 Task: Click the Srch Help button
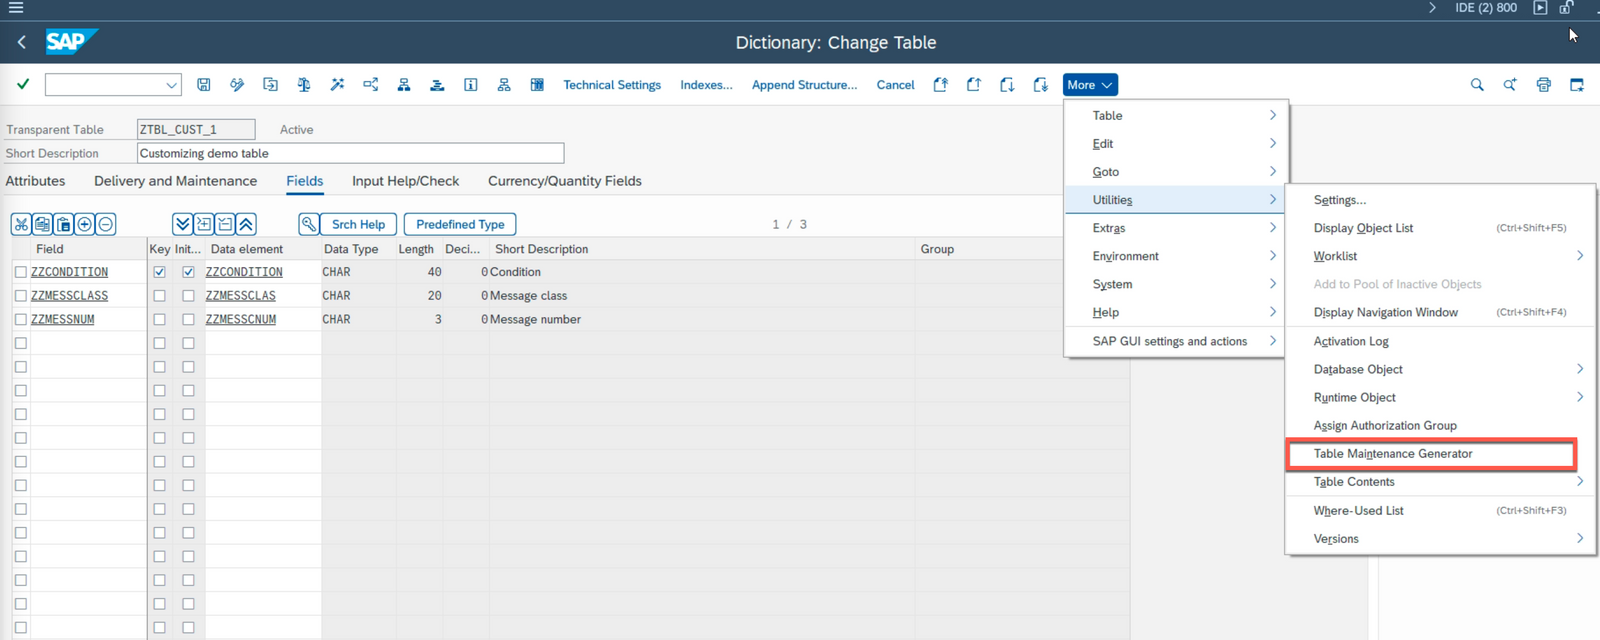358,224
